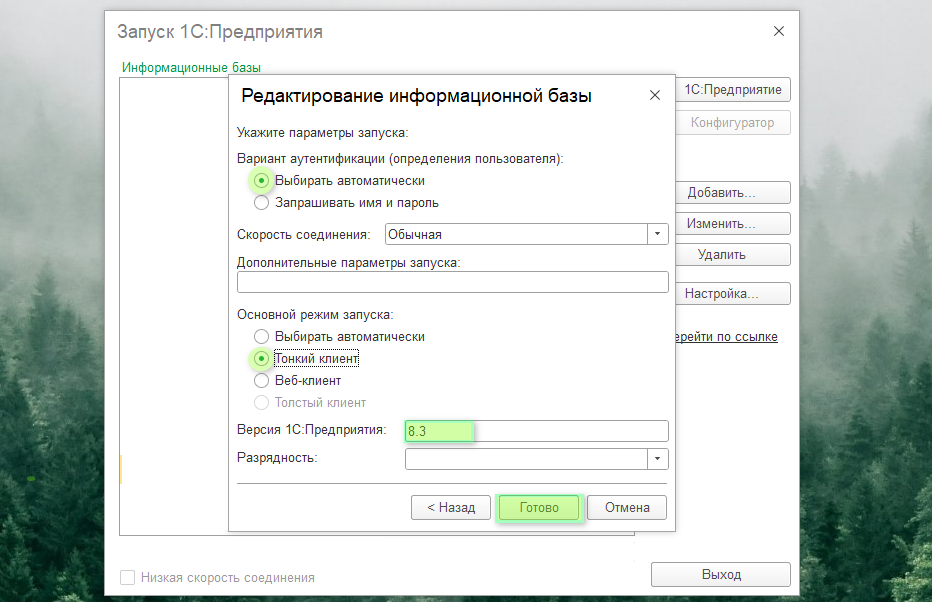Click 'Добавить...' button
The height and width of the screenshot is (602, 932).
click(x=733, y=193)
